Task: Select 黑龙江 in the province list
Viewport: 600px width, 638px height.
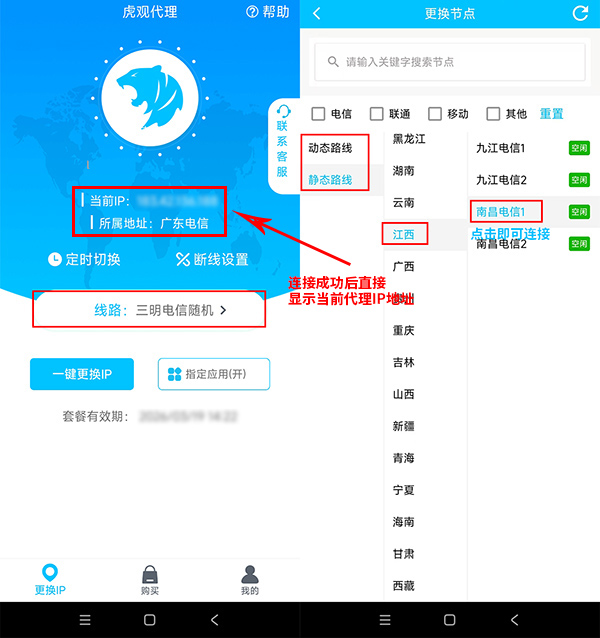Action: [409, 139]
